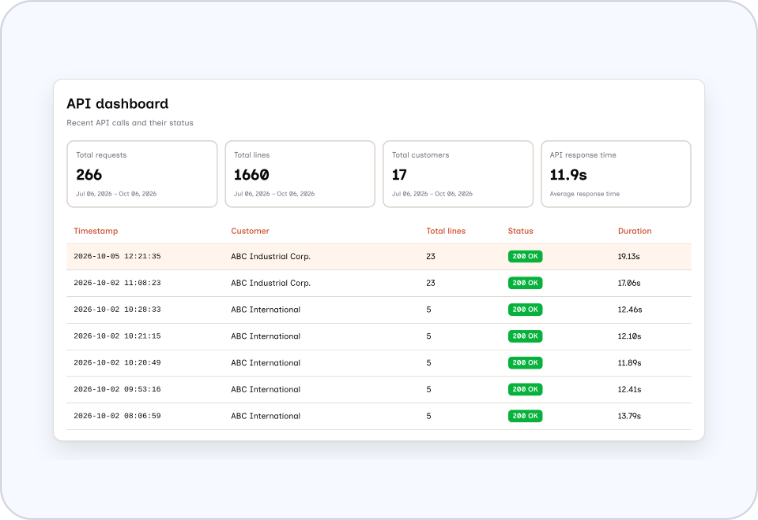Click the 200 OK badge in the 08:06:59 row

click(x=525, y=416)
